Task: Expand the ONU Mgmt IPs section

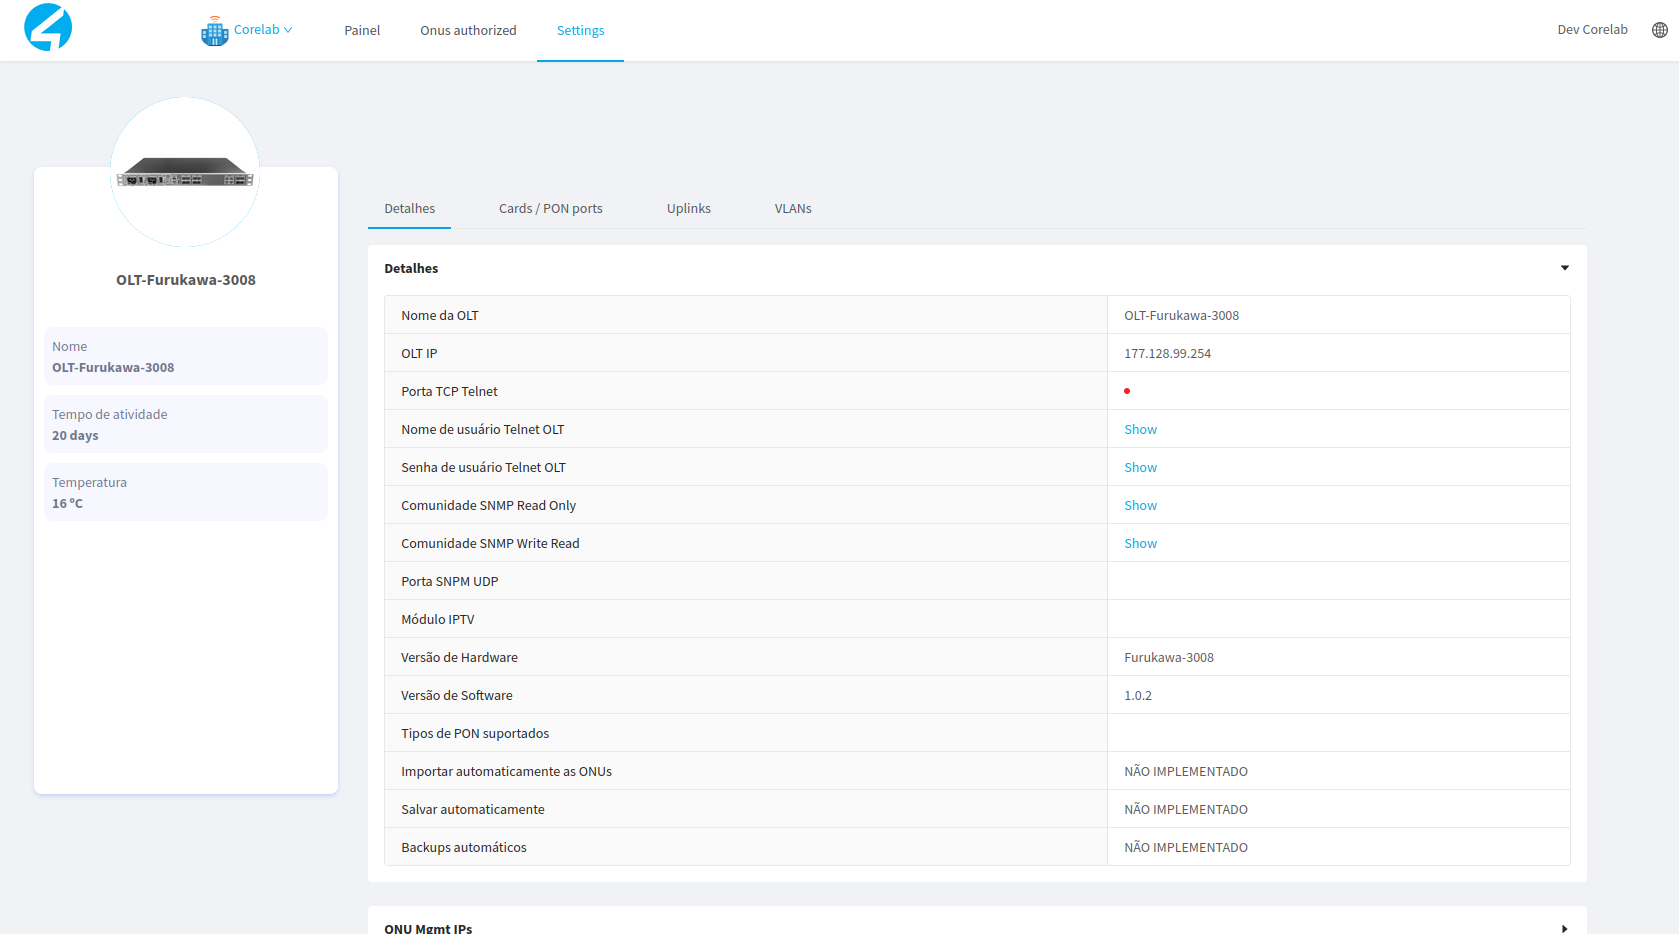Action: (x=1564, y=928)
